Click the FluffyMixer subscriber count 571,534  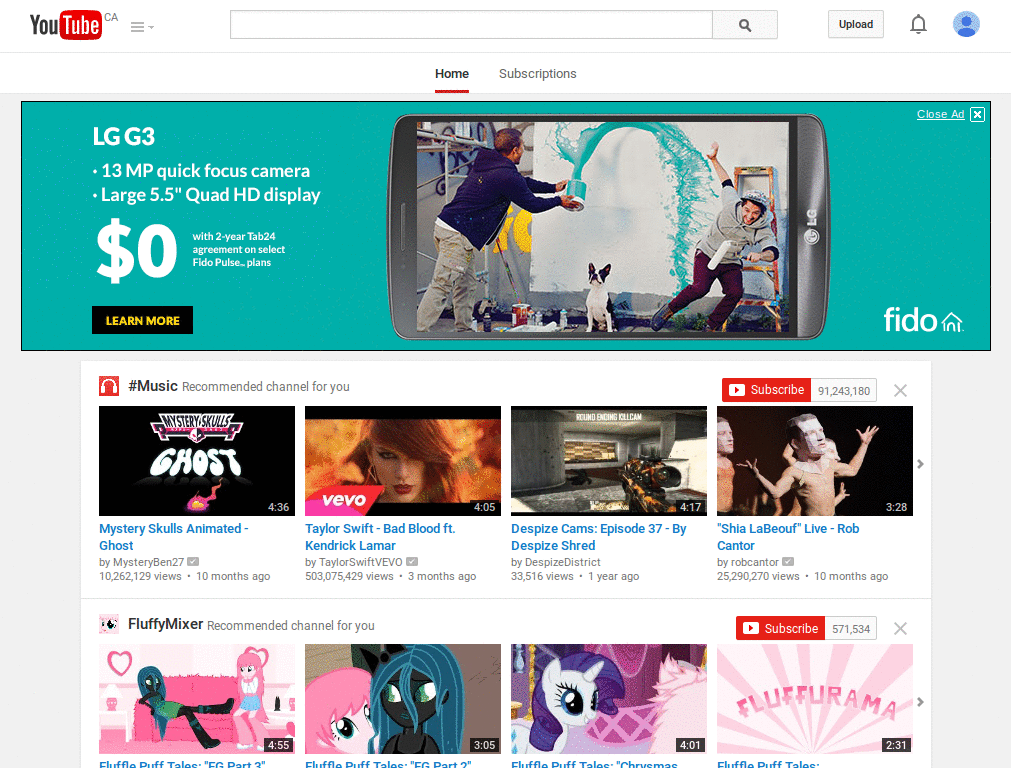[851, 629]
